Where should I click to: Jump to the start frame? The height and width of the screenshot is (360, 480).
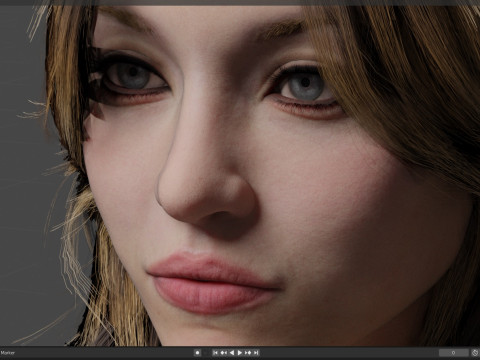click(215, 353)
